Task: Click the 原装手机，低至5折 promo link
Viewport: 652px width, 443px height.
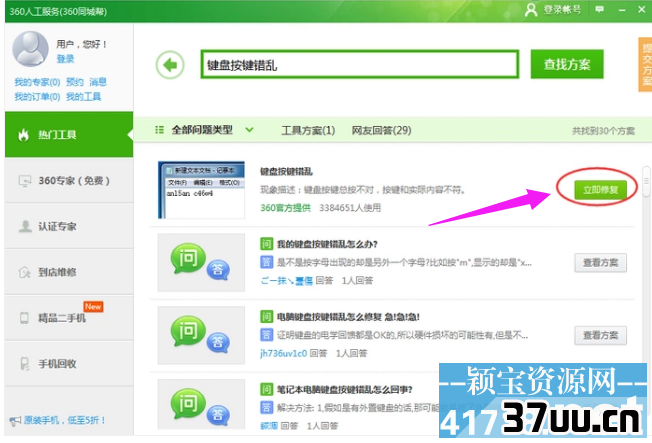Action: [x=65, y=421]
